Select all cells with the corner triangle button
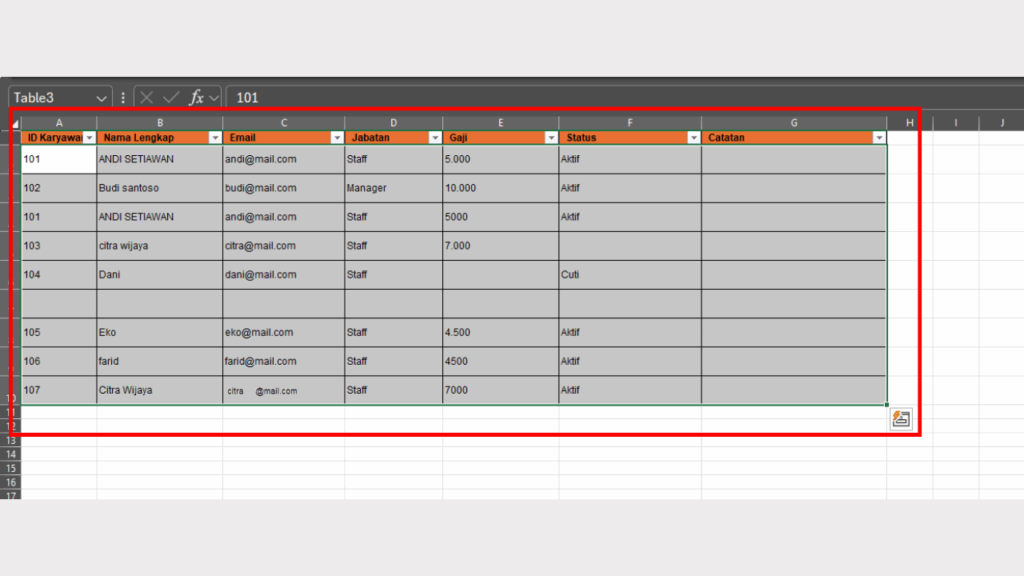This screenshot has width=1024, height=576. (14, 122)
